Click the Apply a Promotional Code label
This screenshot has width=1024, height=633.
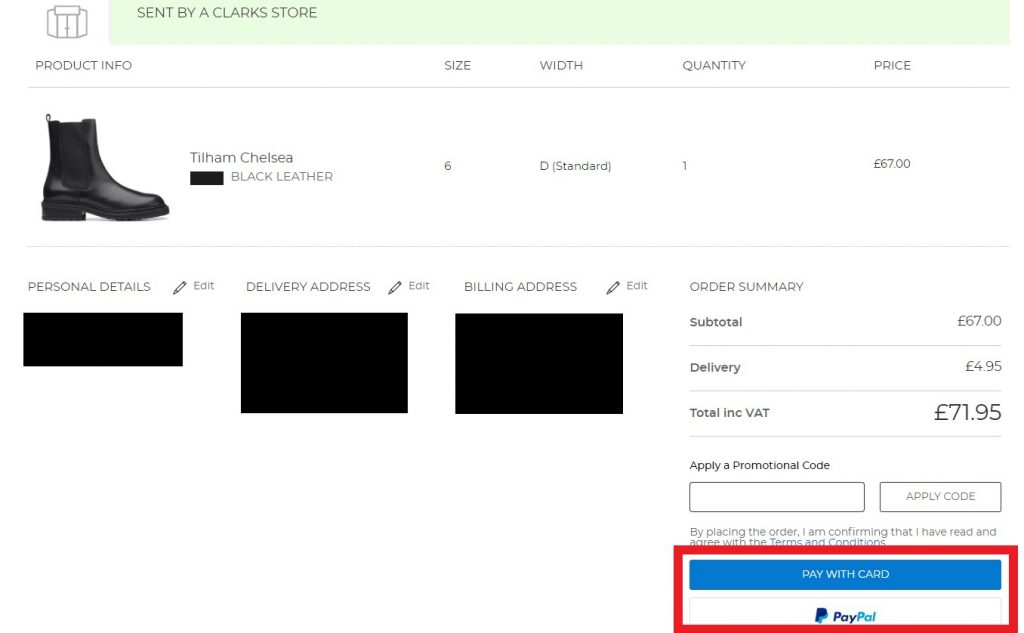pos(760,465)
